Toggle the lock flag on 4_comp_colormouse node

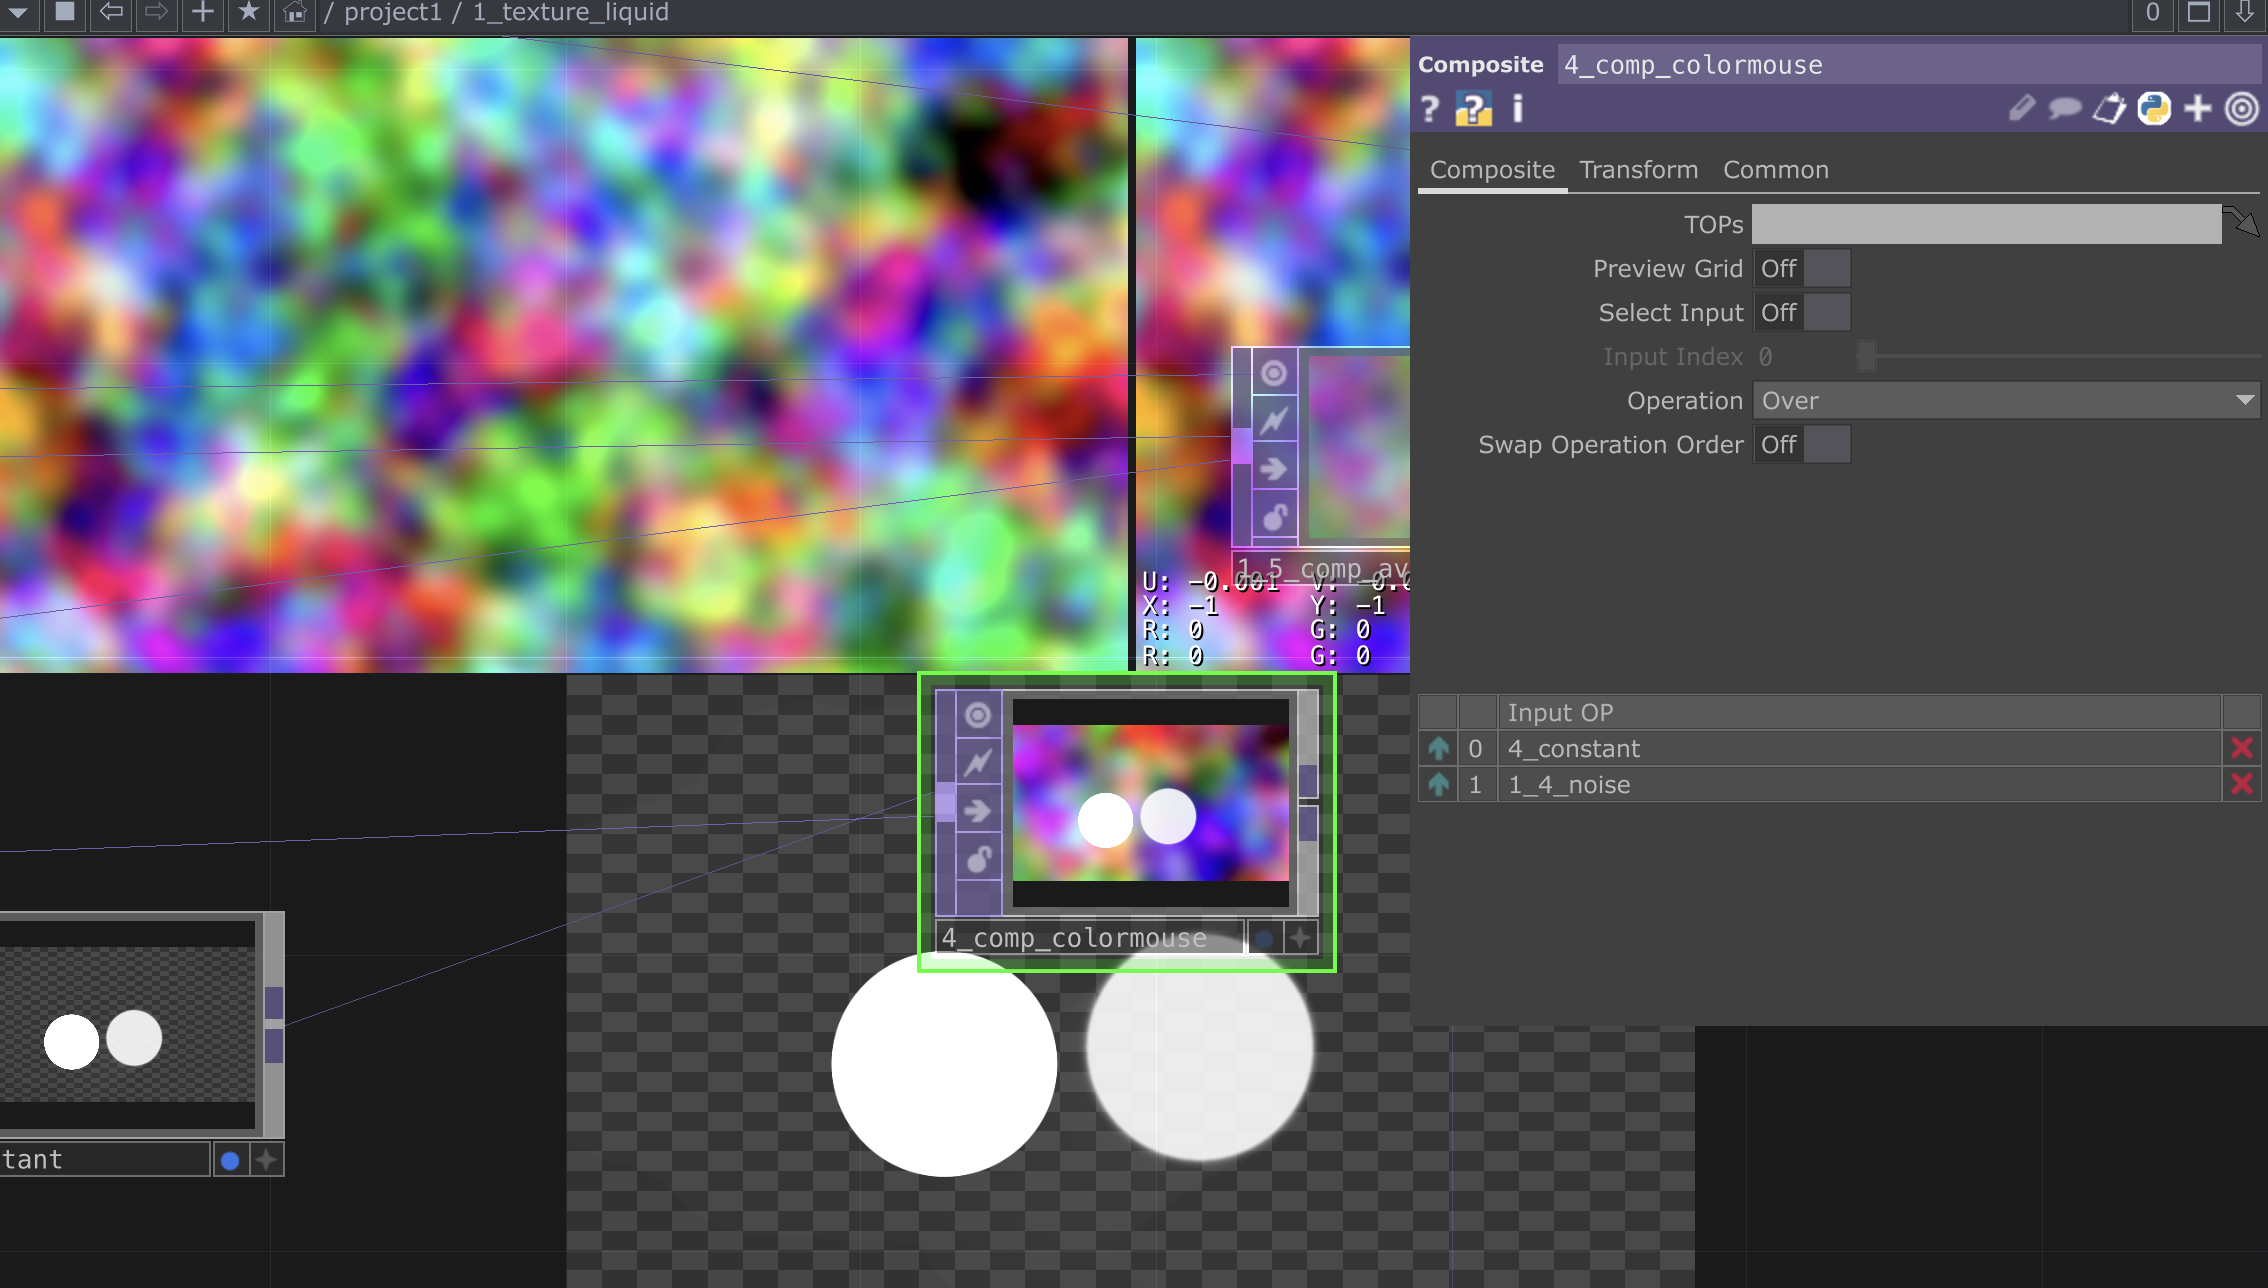click(x=978, y=859)
